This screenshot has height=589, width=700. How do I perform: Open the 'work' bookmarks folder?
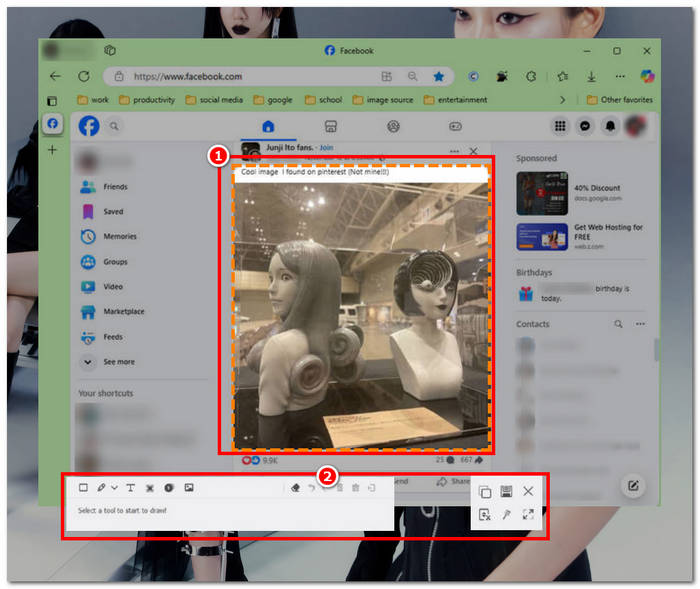point(93,100)
